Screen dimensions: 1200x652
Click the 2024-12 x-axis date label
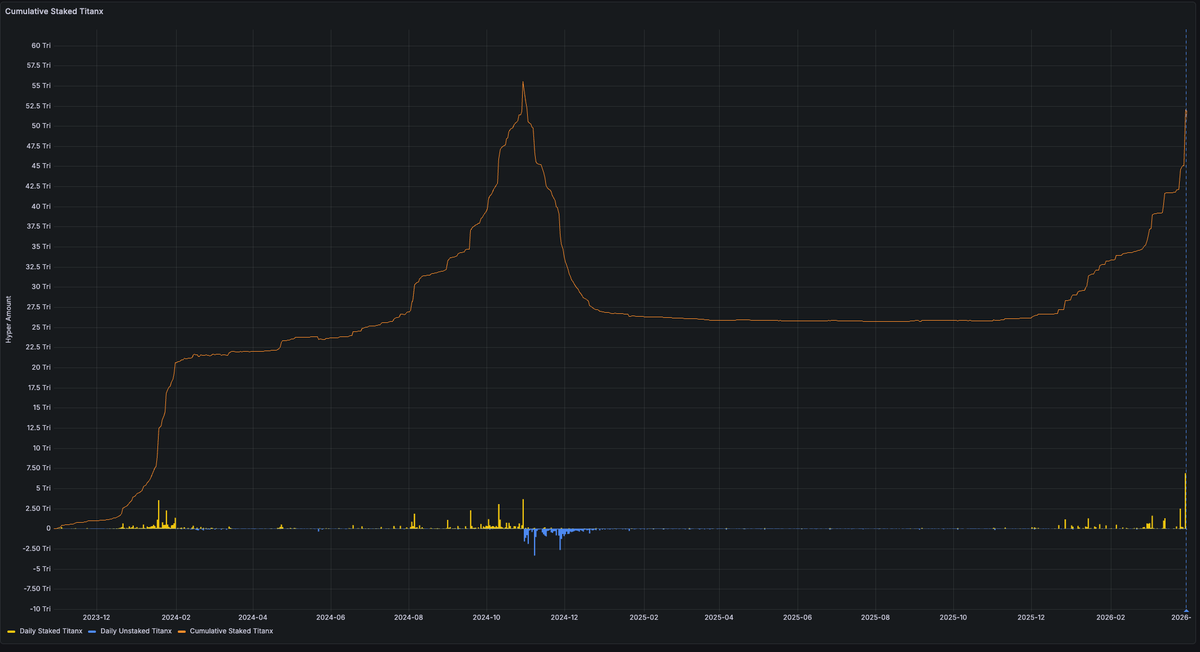(565, 619)
